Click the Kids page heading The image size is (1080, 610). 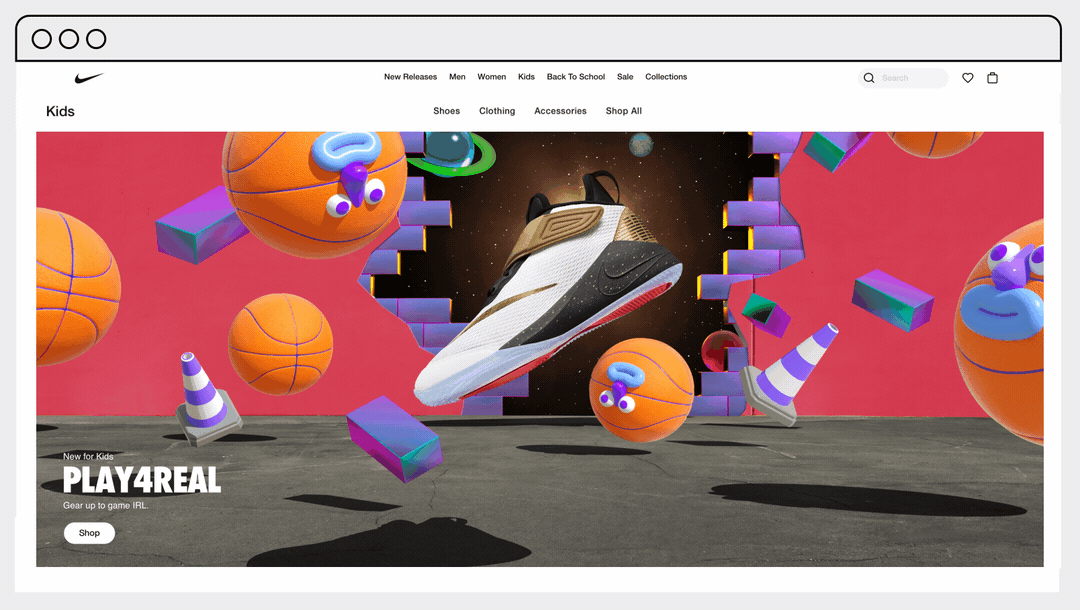pos(61,112)
